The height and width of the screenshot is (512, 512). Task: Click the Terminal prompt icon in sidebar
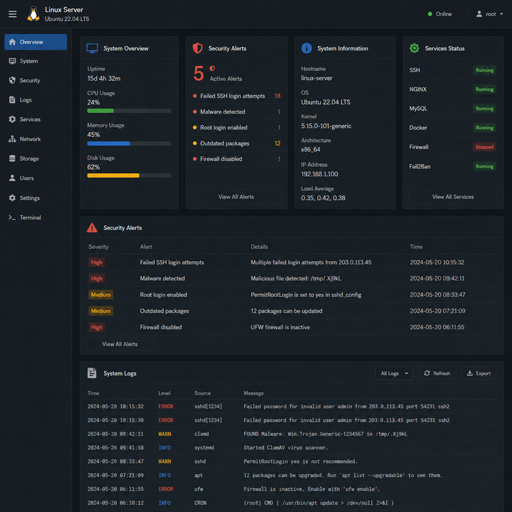(12, 217)
